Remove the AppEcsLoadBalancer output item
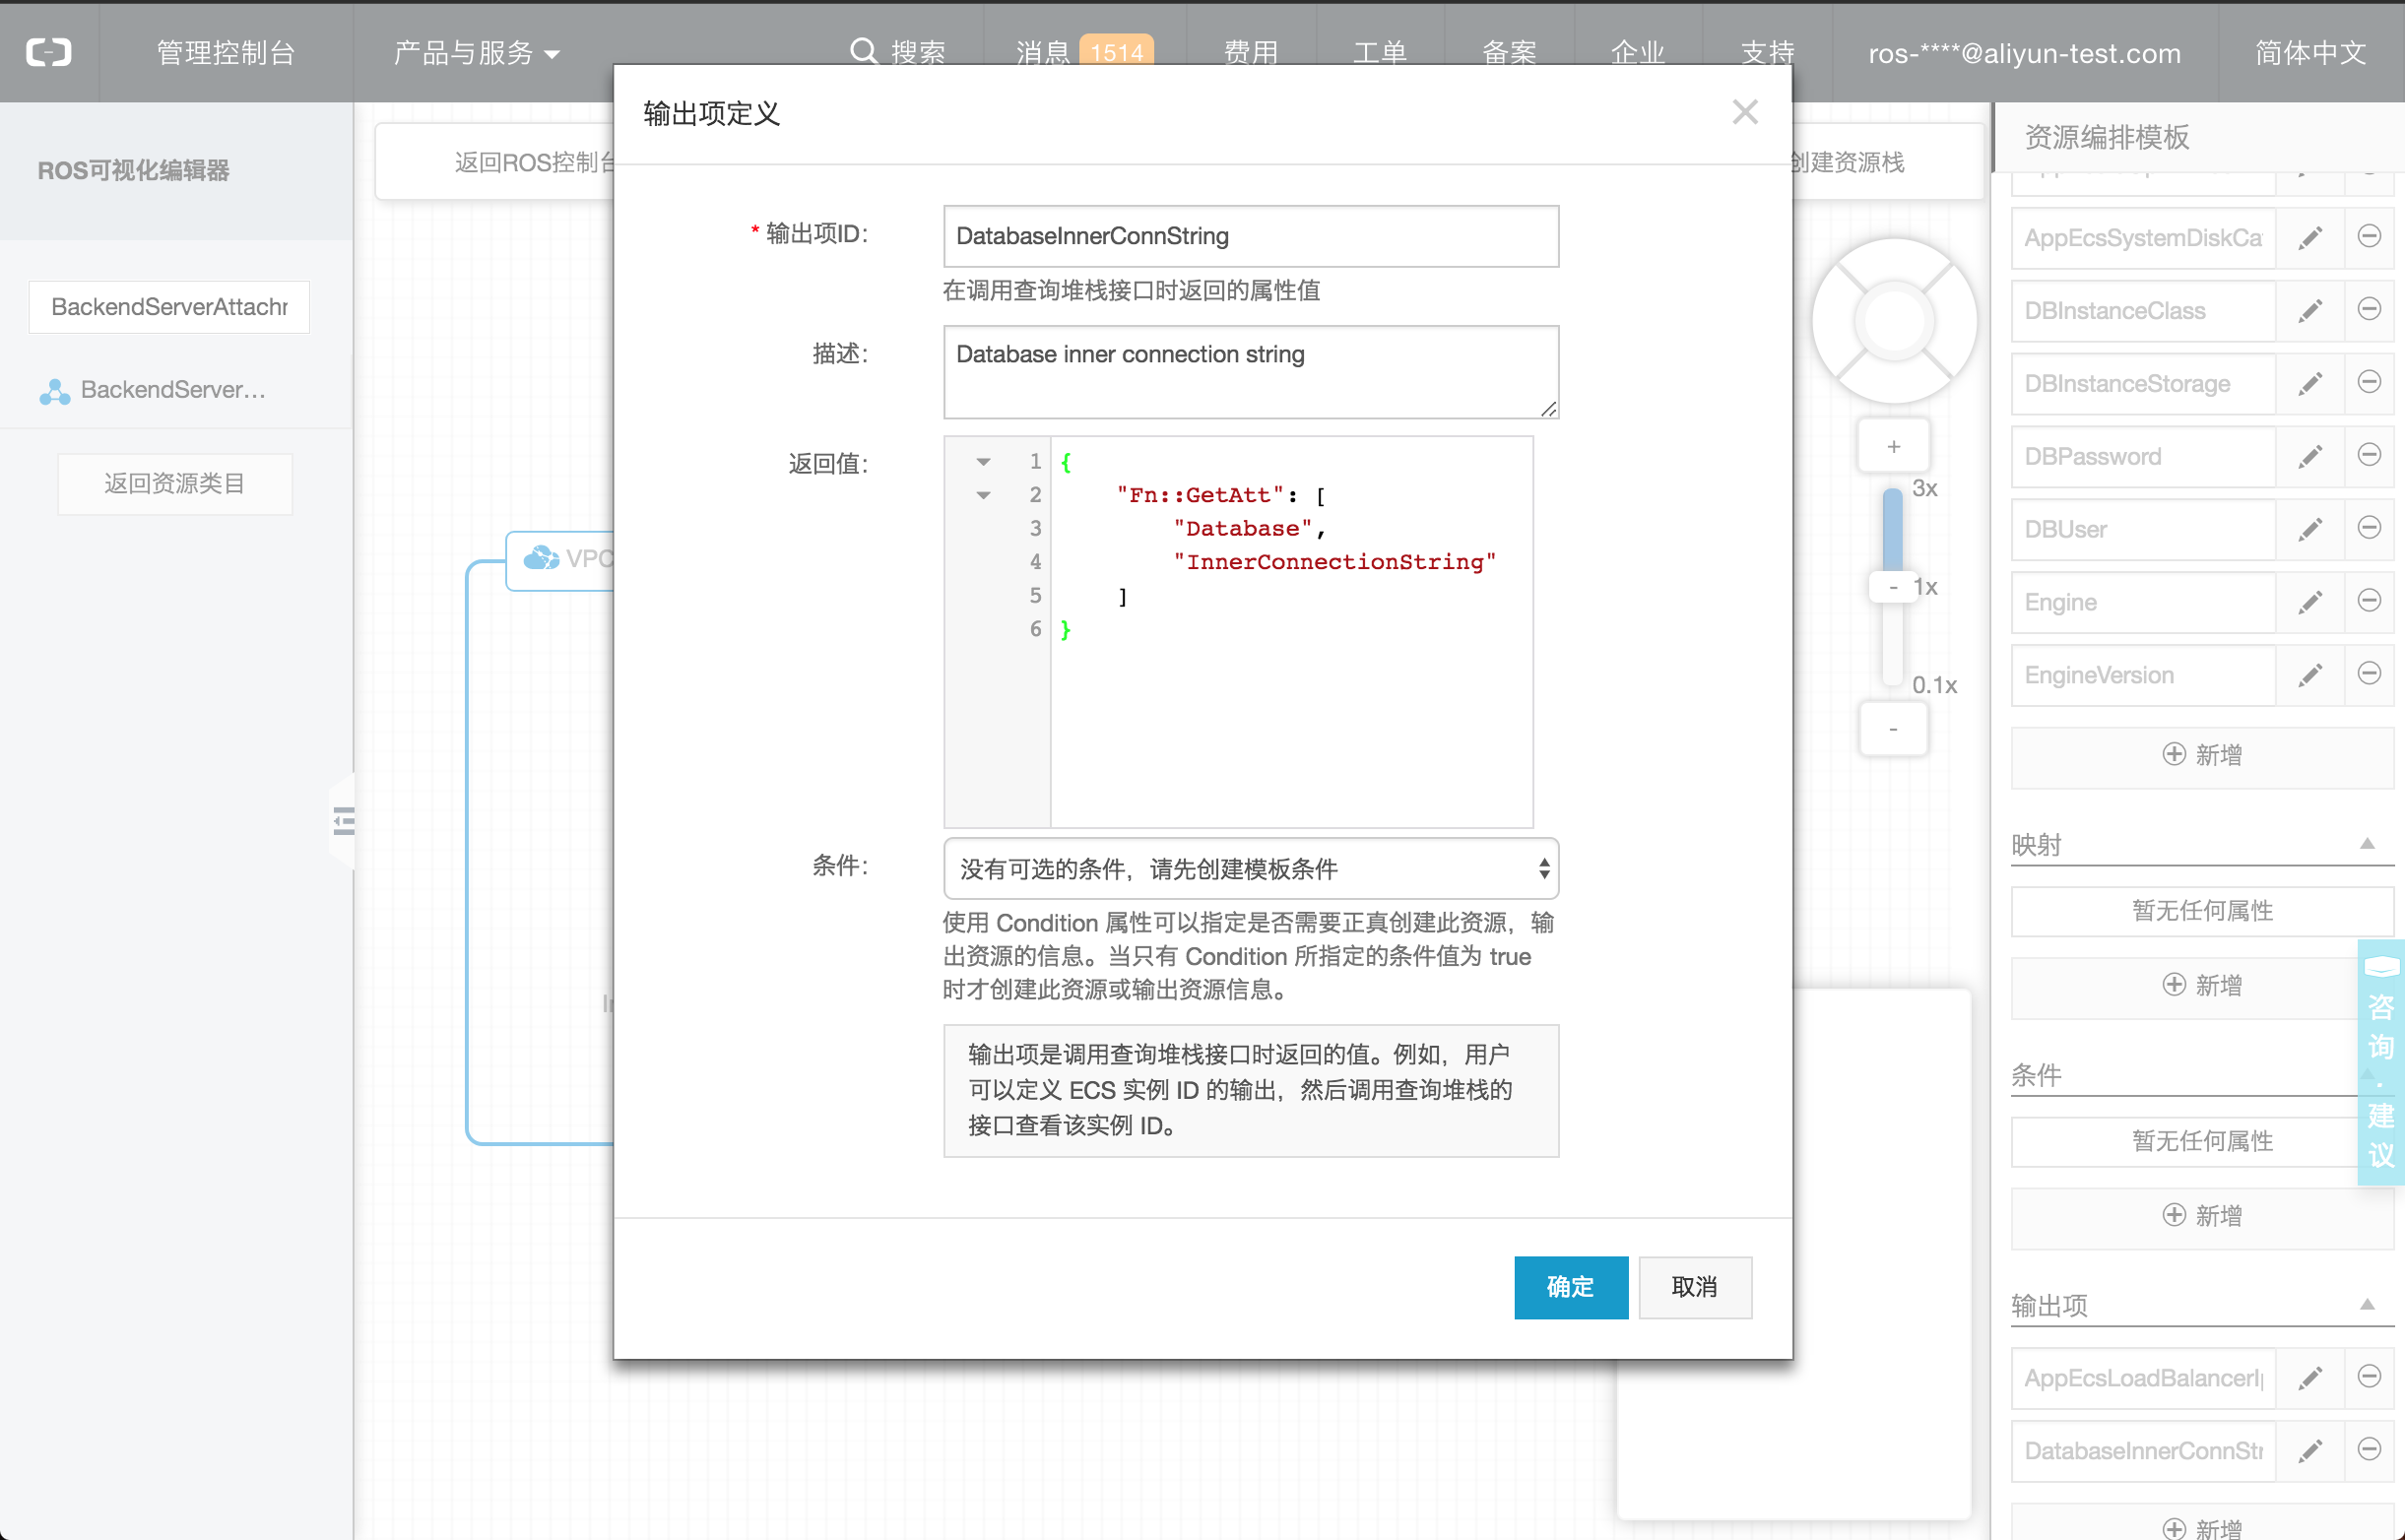 coord(2368,1377)
